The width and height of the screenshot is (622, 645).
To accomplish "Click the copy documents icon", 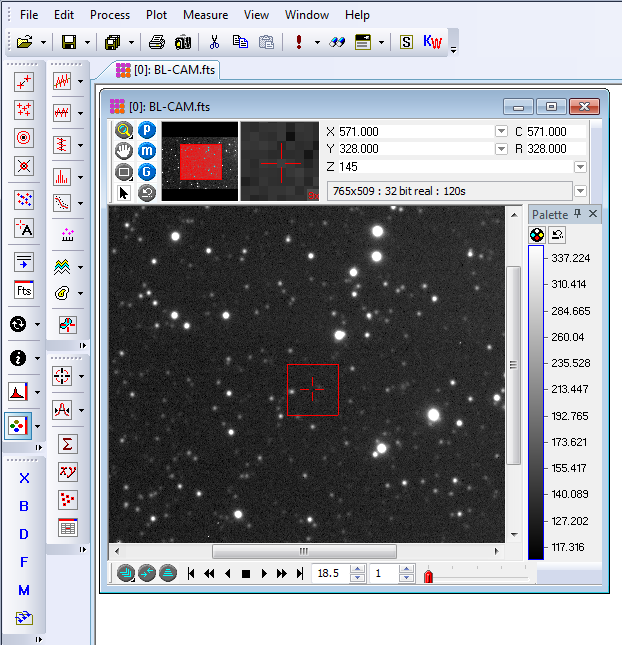I will coord(240,42).
